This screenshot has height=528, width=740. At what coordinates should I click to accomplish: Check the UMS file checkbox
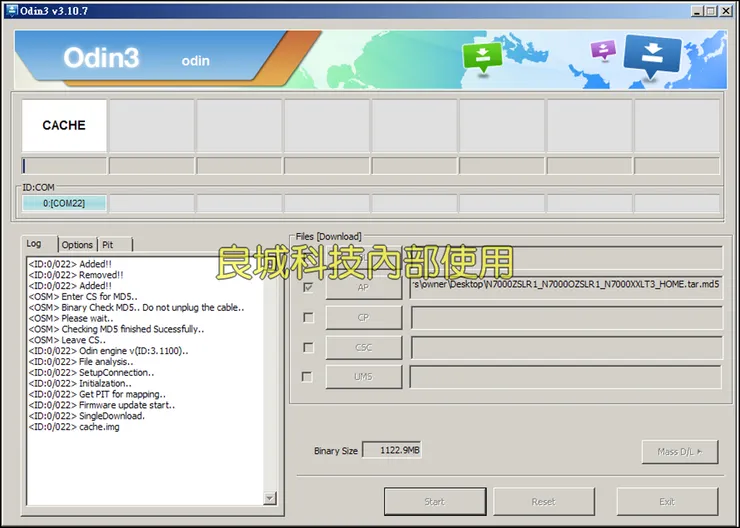pyautogui.click(x=307, y=377)
